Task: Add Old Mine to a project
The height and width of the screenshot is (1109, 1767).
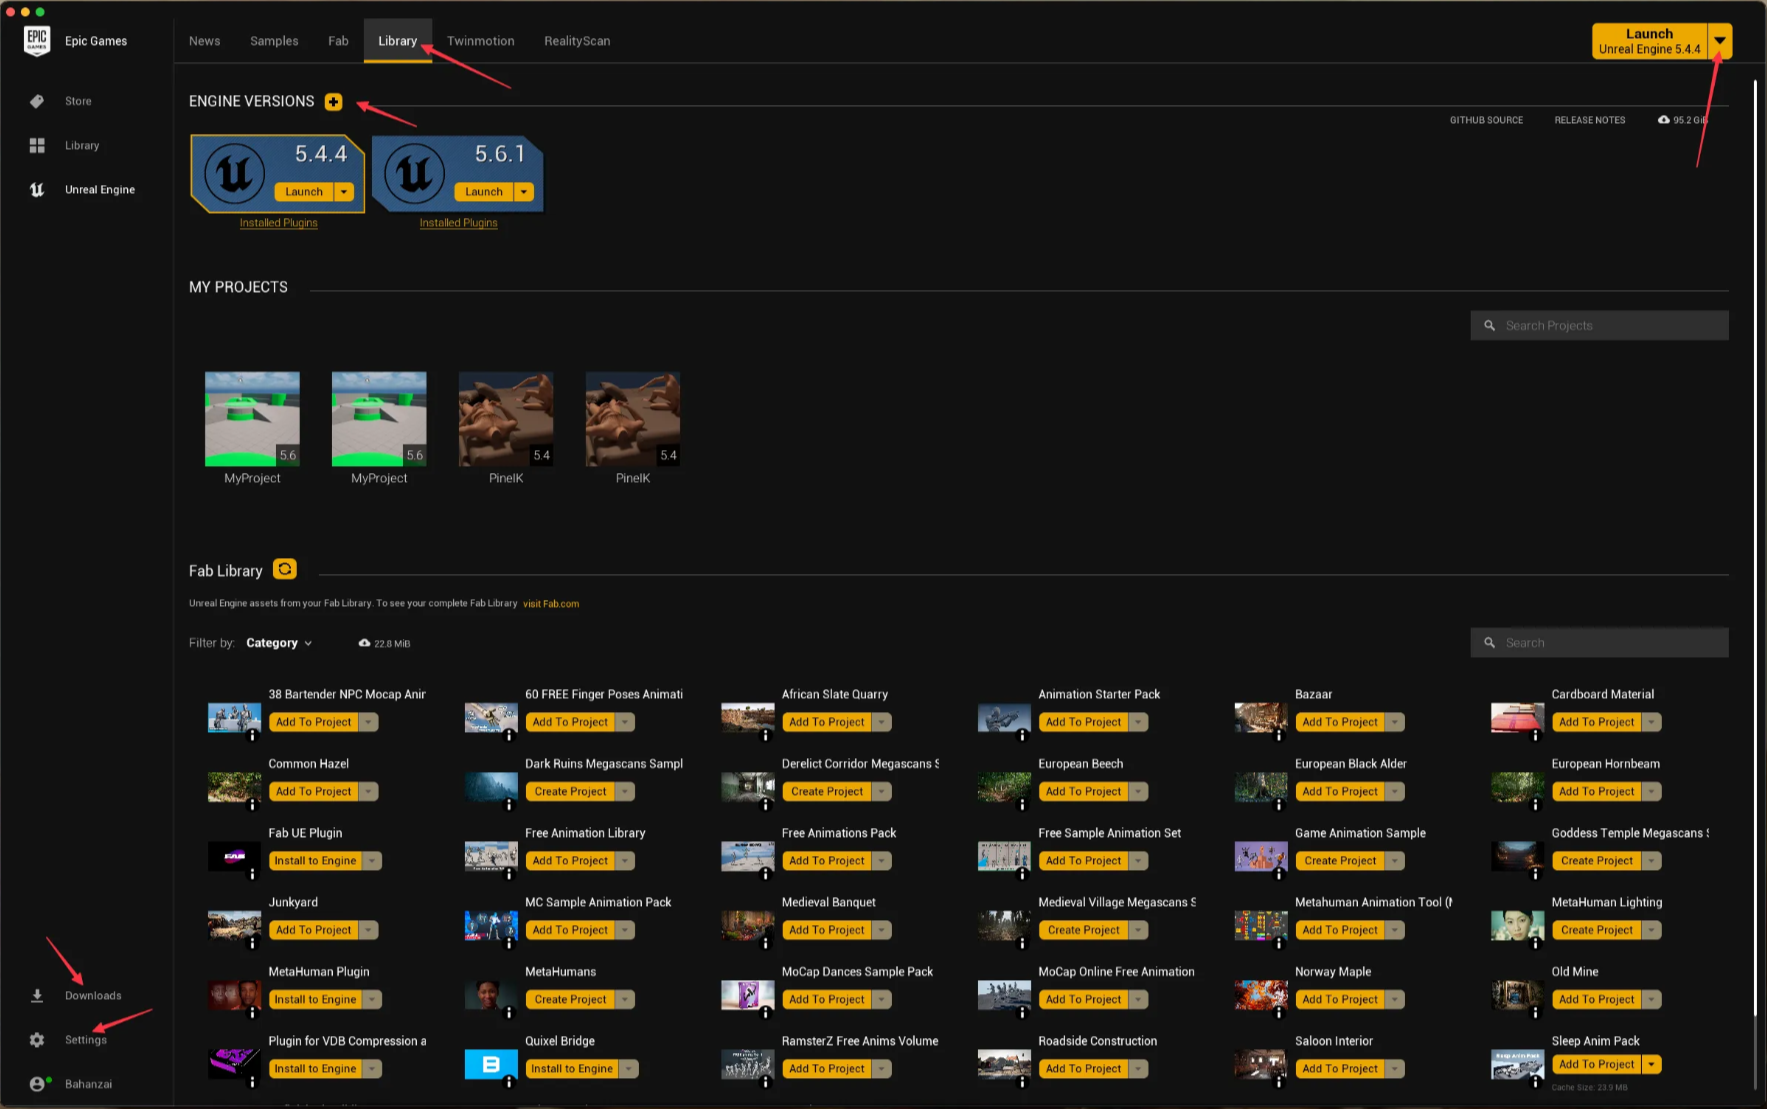Action: (x=1597, y=1000)
